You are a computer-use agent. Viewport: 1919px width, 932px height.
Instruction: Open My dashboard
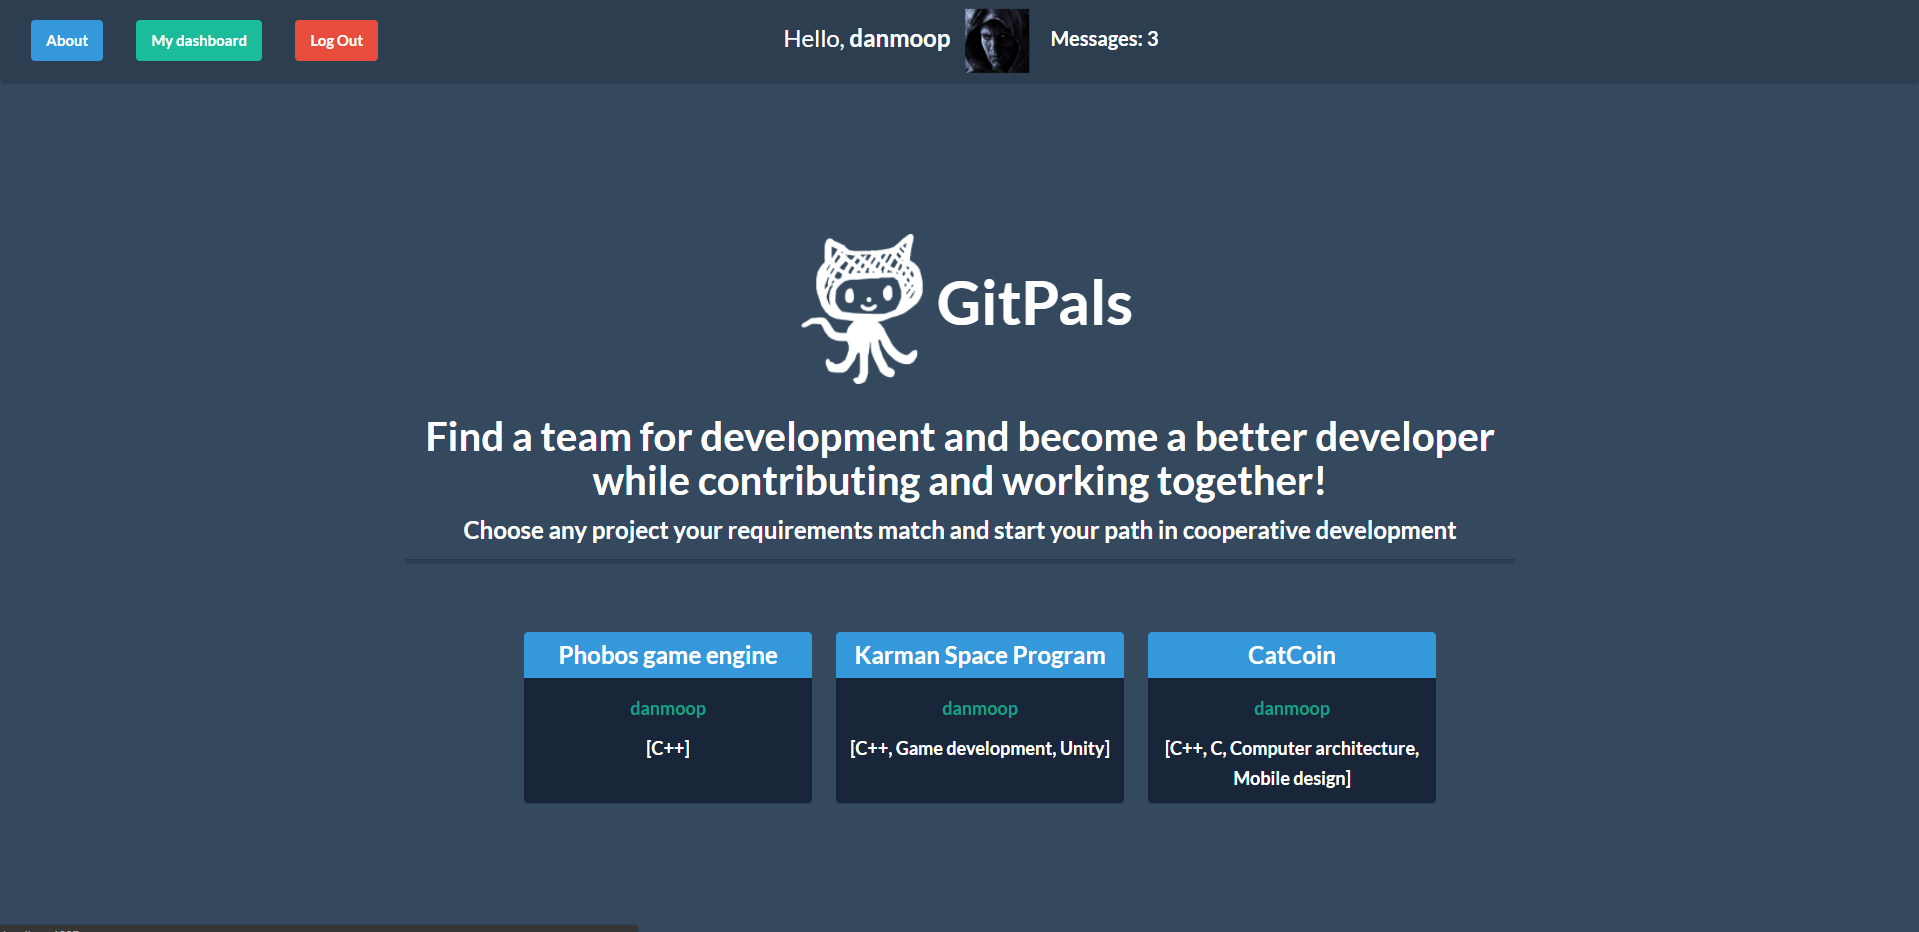tap(199, 41)
